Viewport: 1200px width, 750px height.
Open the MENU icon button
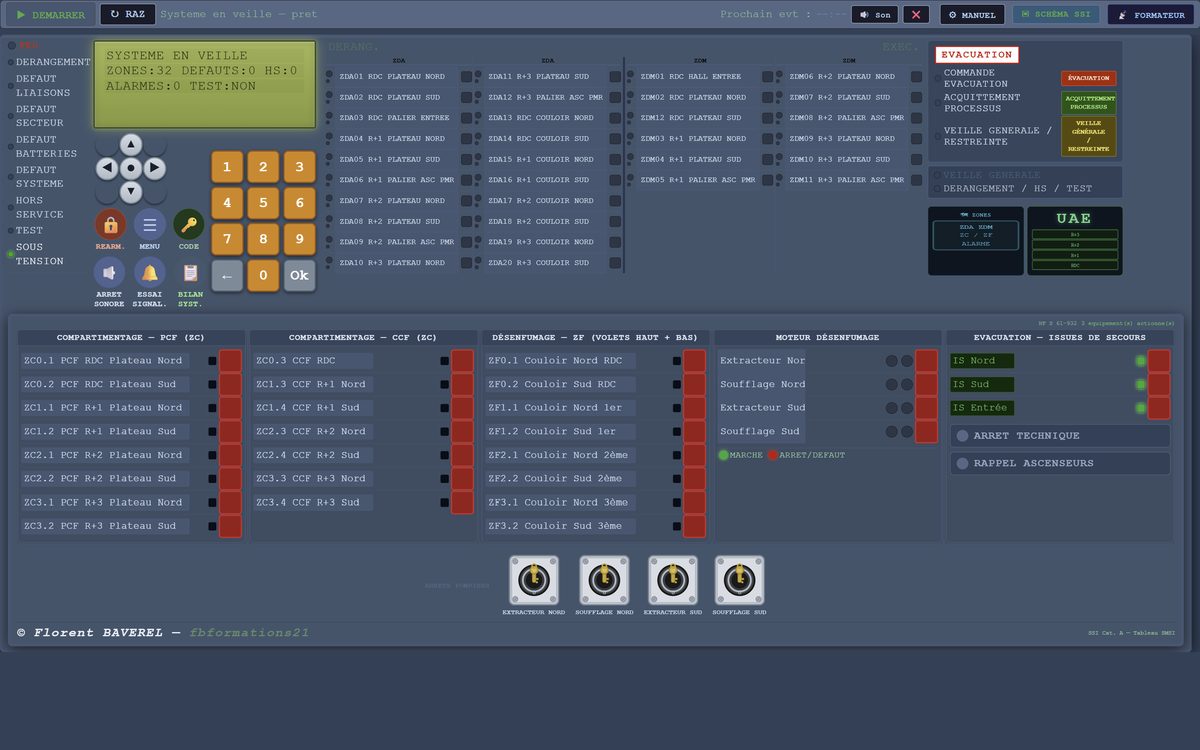pos(150,224)
